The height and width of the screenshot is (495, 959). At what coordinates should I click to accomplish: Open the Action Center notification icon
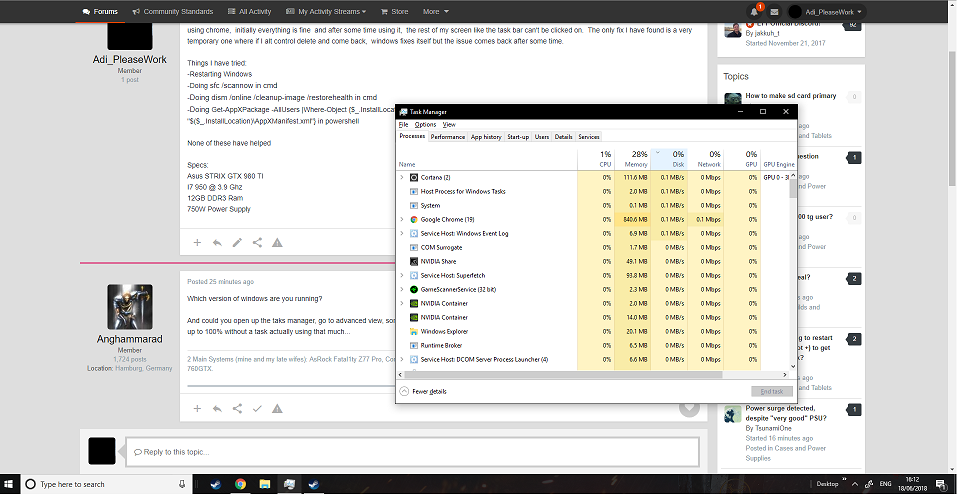pos(941,484)
